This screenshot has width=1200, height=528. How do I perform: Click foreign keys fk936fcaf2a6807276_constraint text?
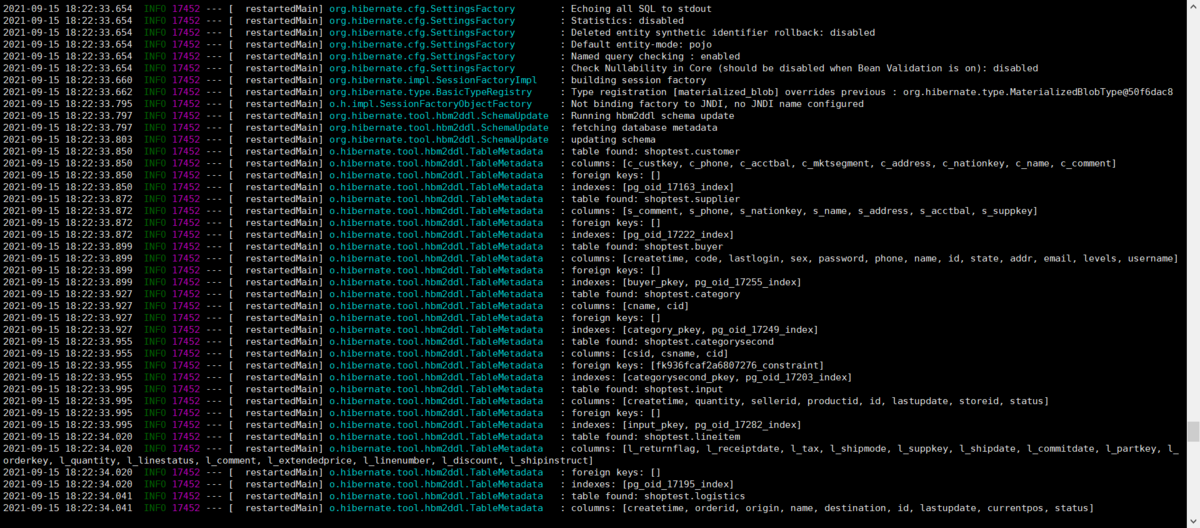click(697, 368)
